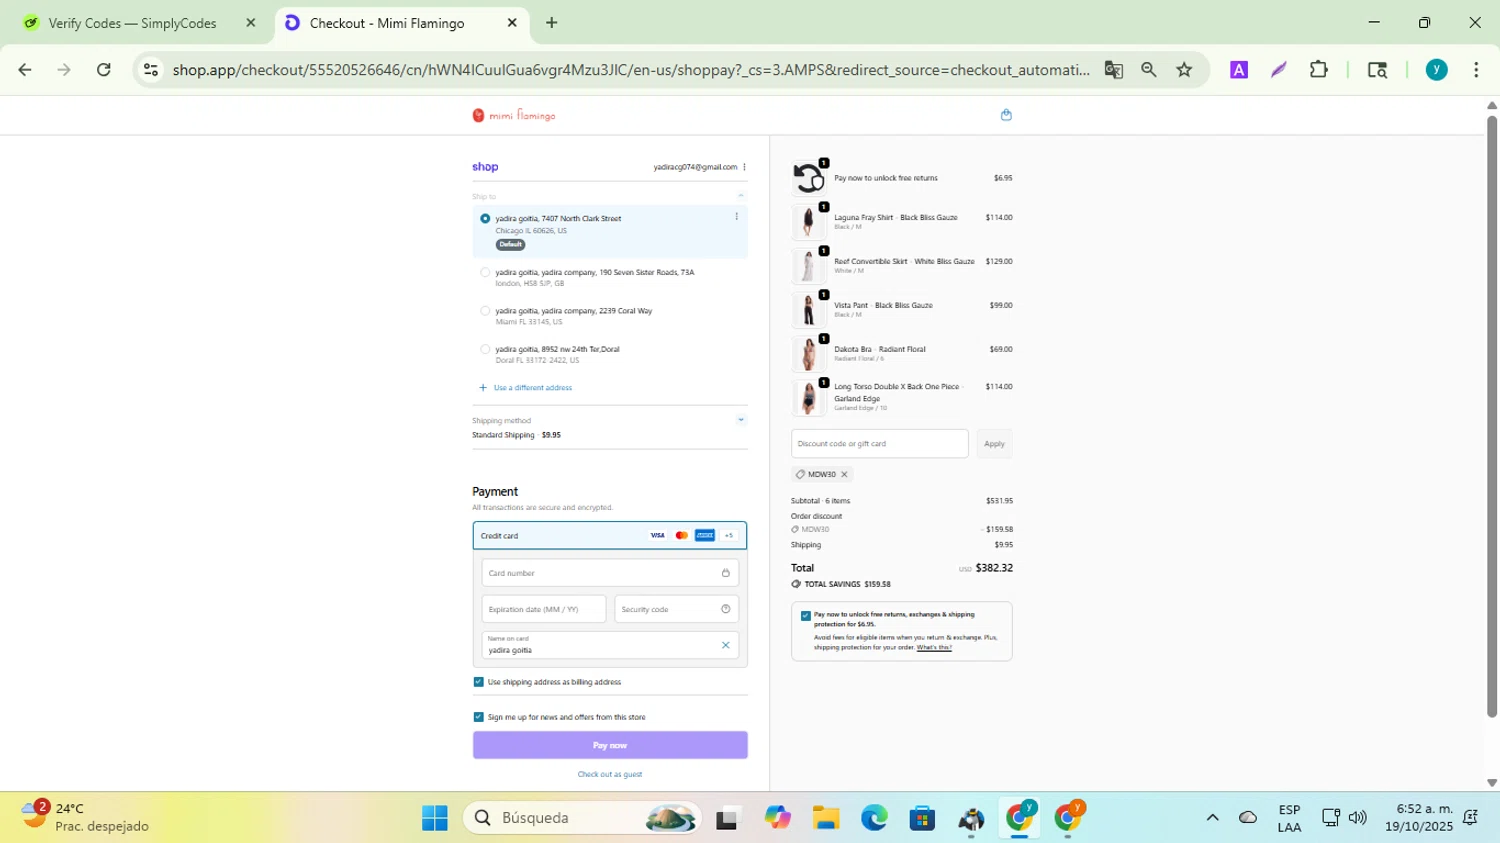Click the Dakota Bra thumbnail
Image resolution: width=1500 pixels, height=843 pixels.
coord(808,354)
